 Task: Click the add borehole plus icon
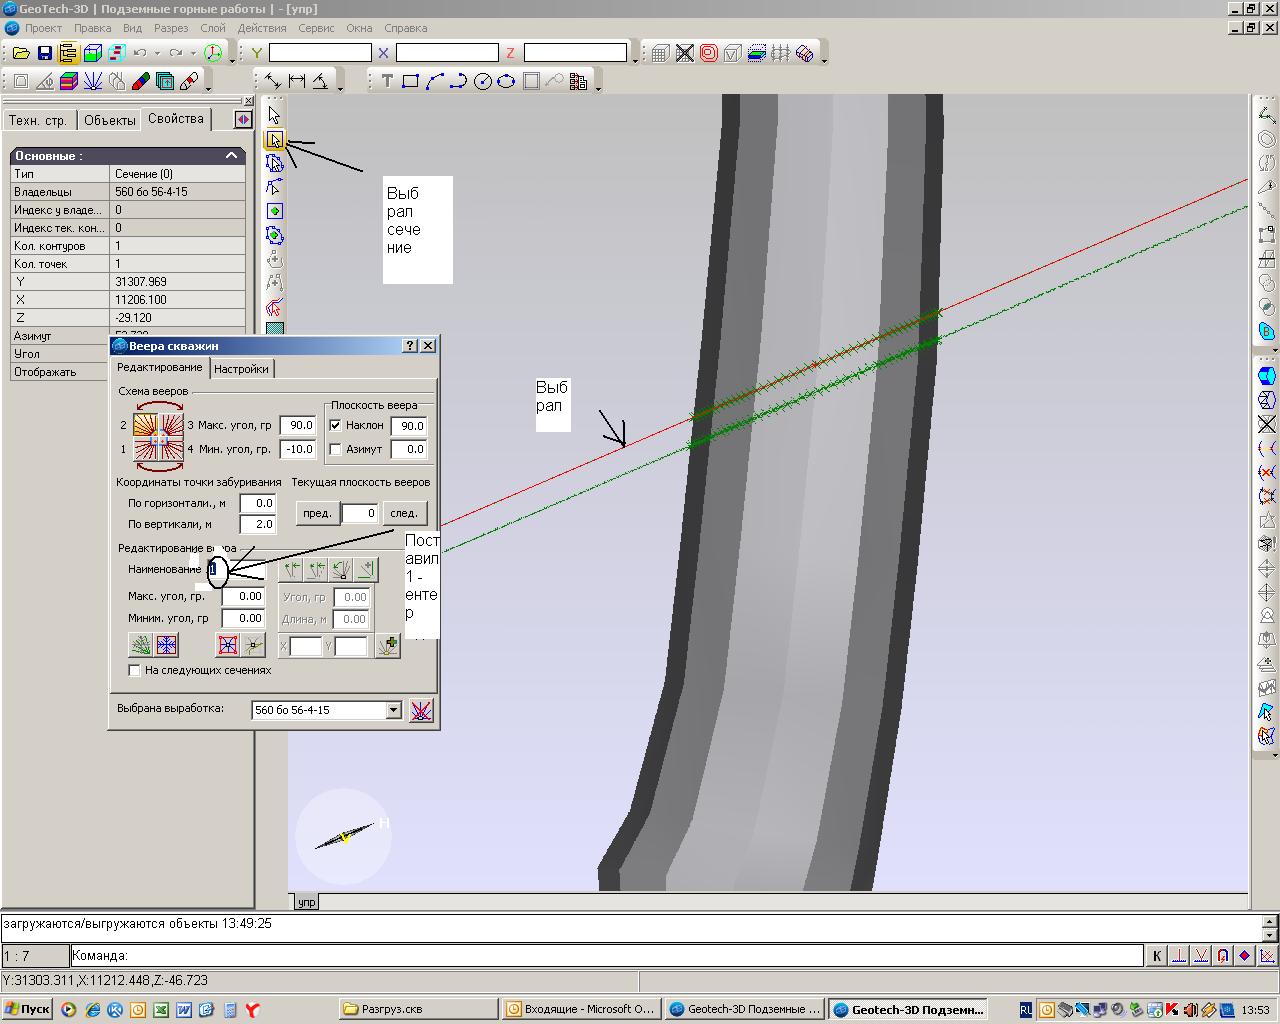pyautogui.click(x=386, y=646)
